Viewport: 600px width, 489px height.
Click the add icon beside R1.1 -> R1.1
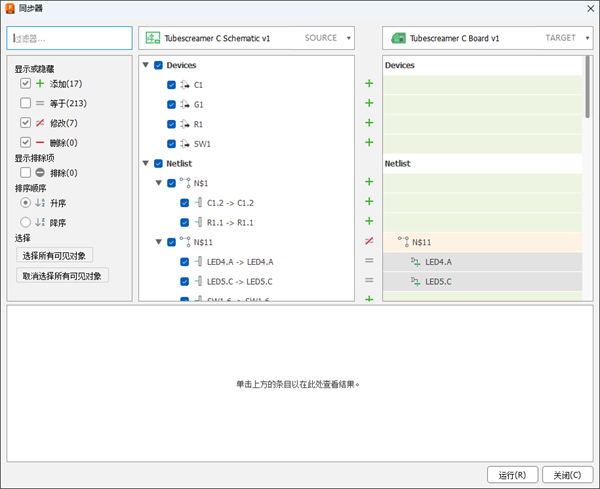pyautogui.click(x=369, y=221)
